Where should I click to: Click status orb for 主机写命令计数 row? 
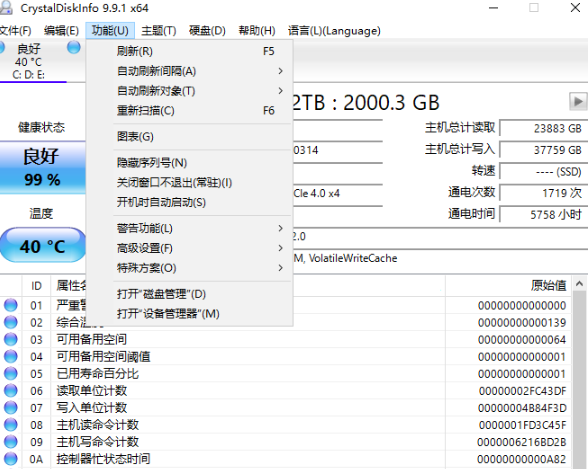(x=10, y=442)
